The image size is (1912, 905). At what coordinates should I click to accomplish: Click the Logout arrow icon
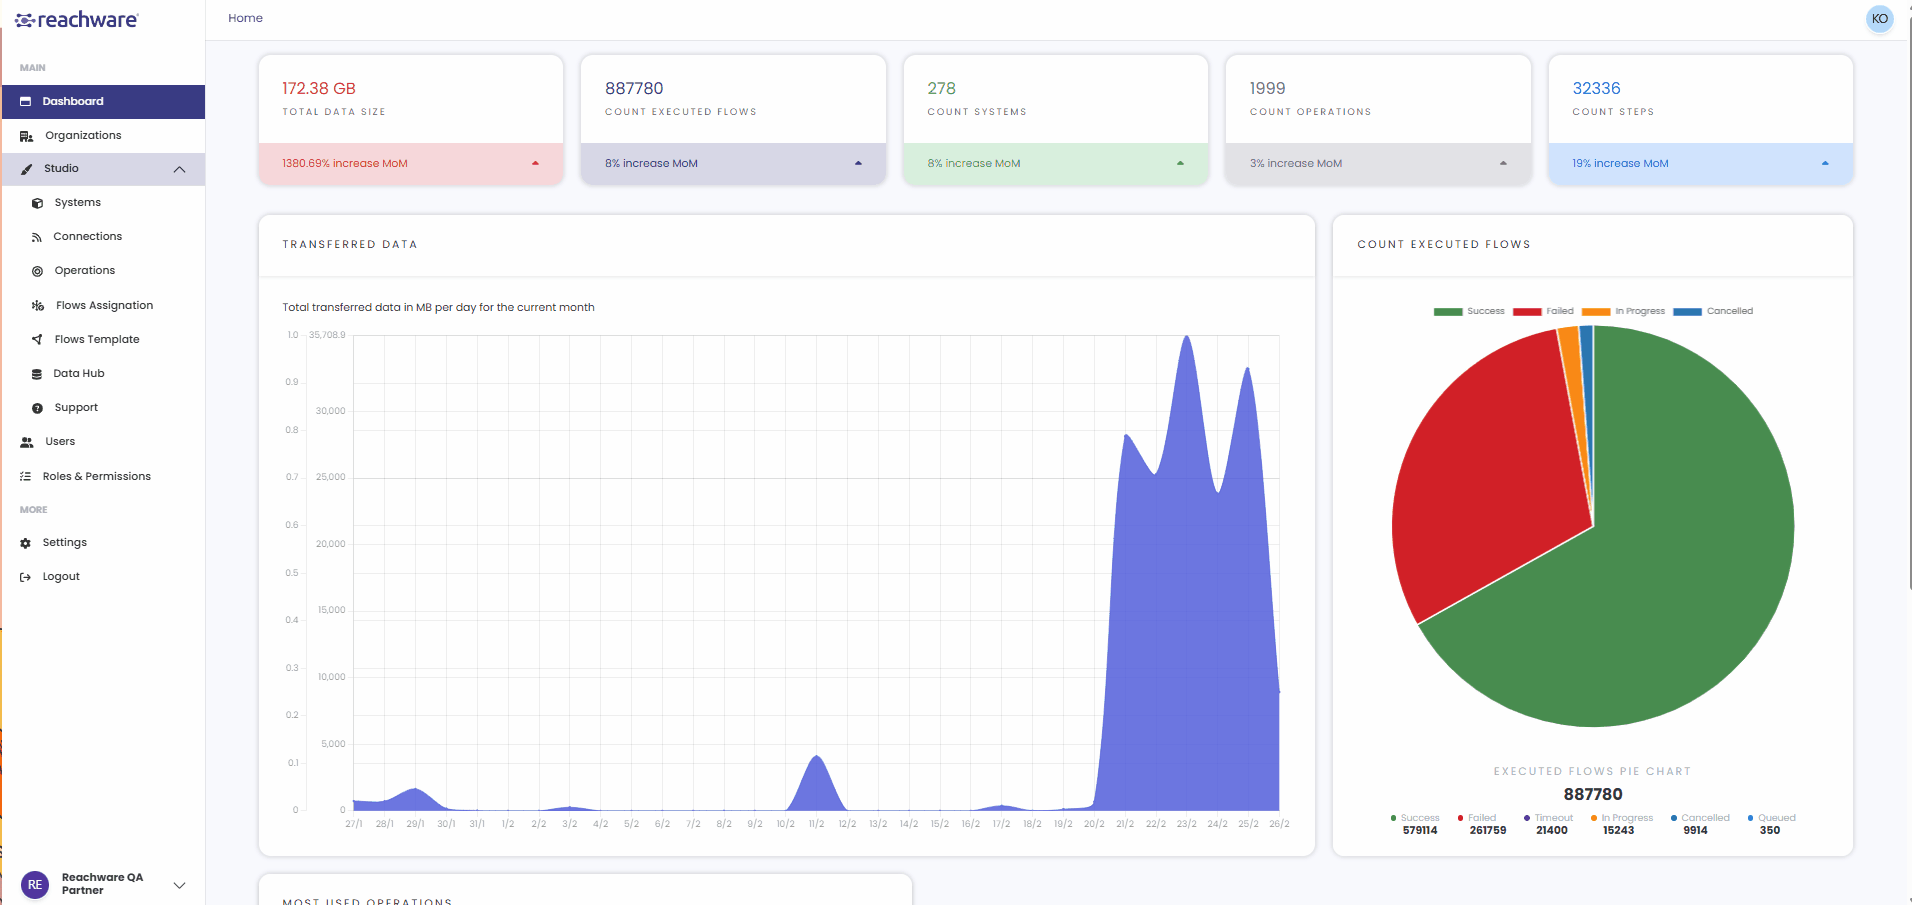tap(26, 577)
